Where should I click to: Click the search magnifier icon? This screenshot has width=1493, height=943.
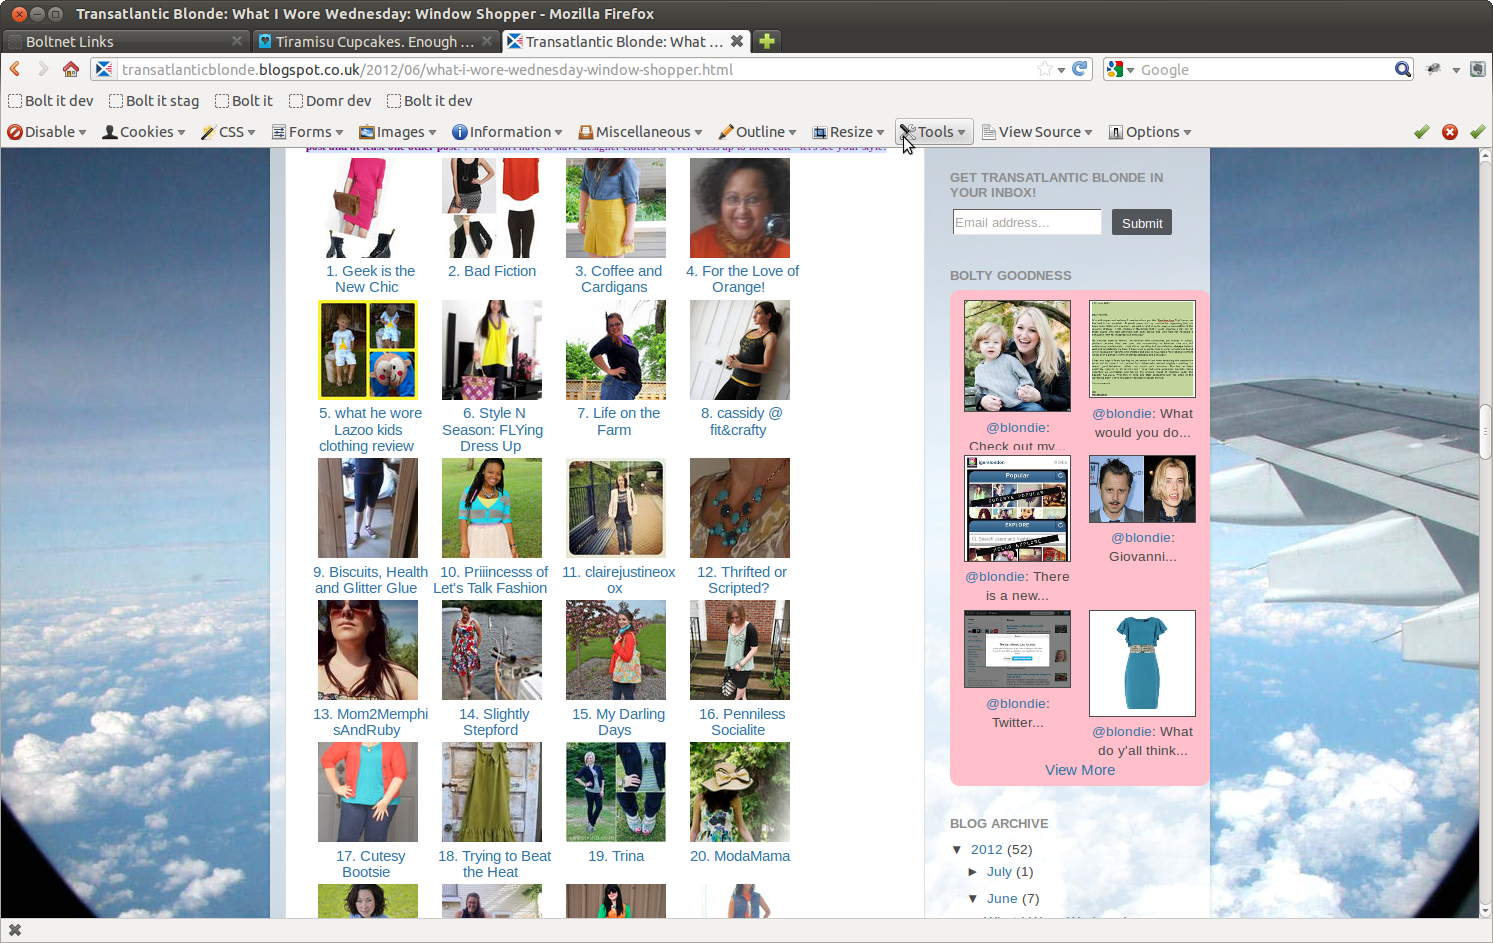point(1403,69)
